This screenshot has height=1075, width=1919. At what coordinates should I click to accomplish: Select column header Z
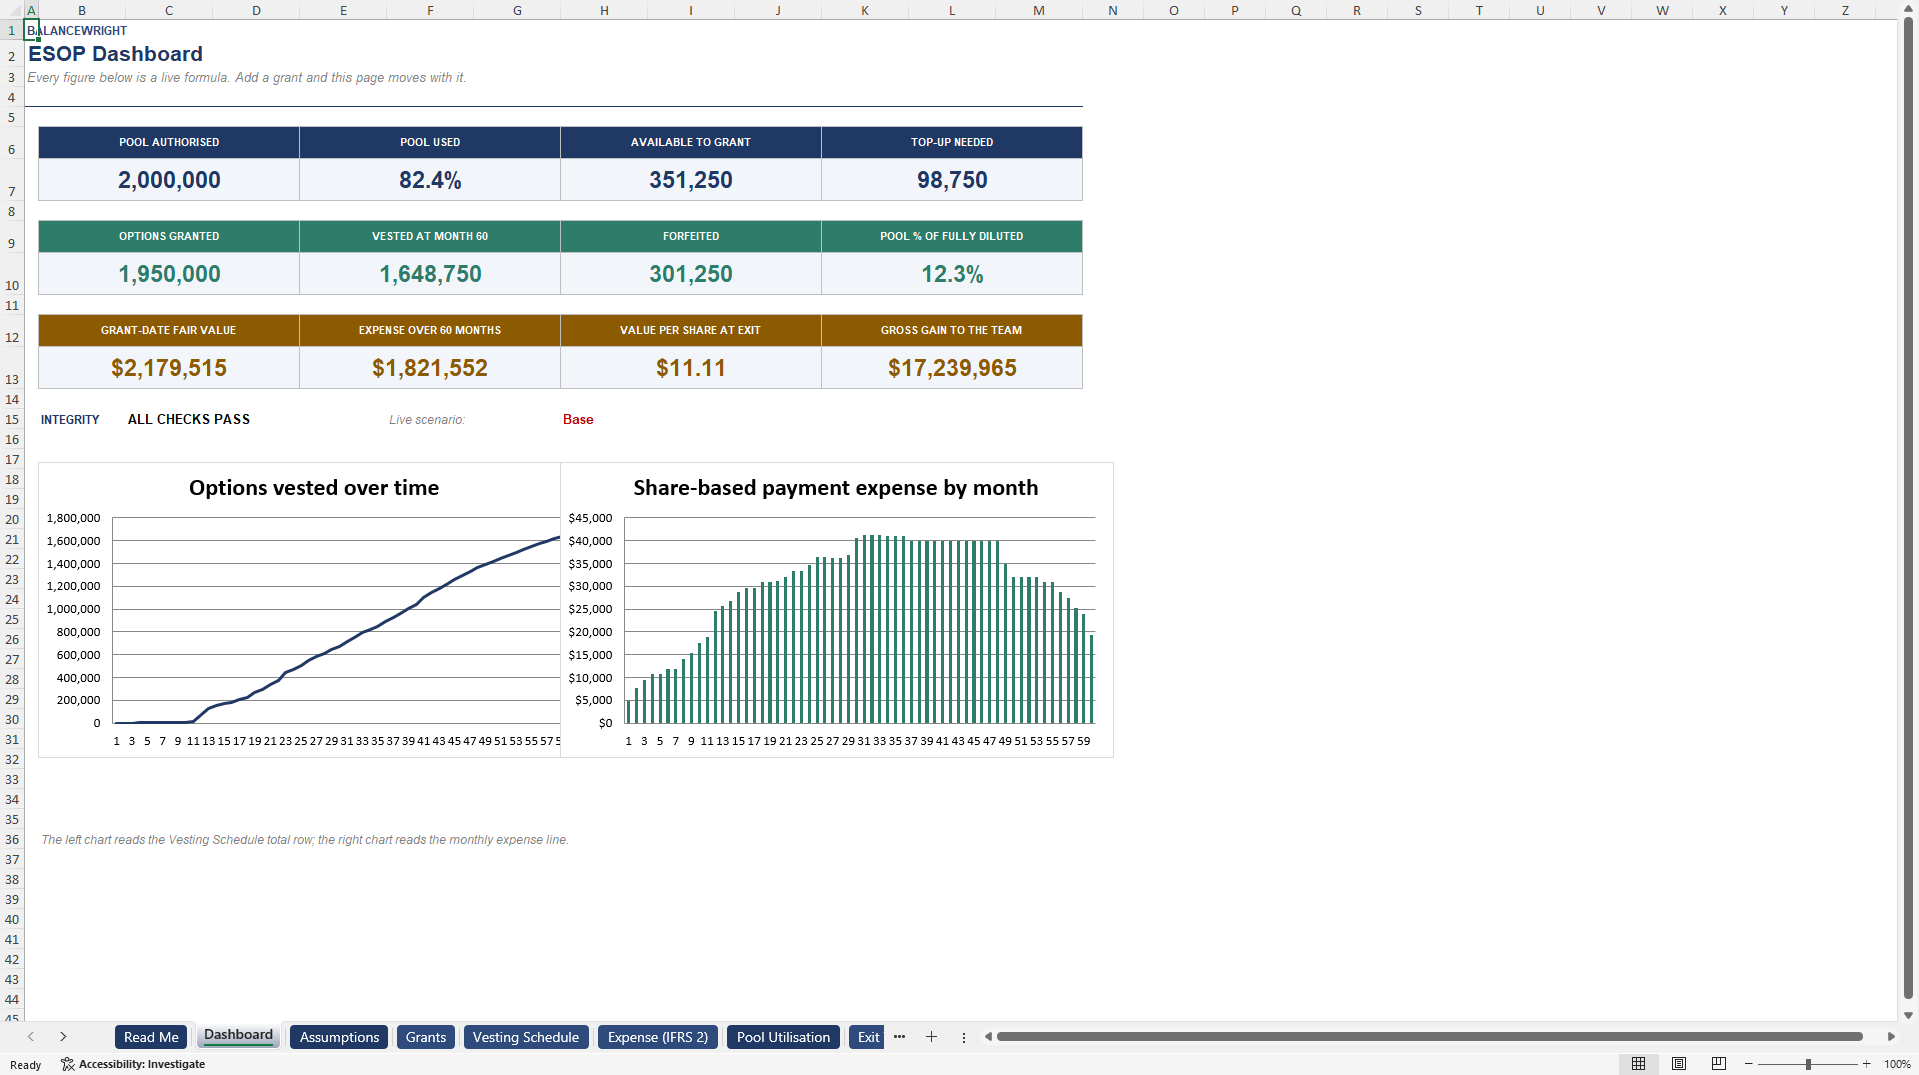click(1845, 10)
